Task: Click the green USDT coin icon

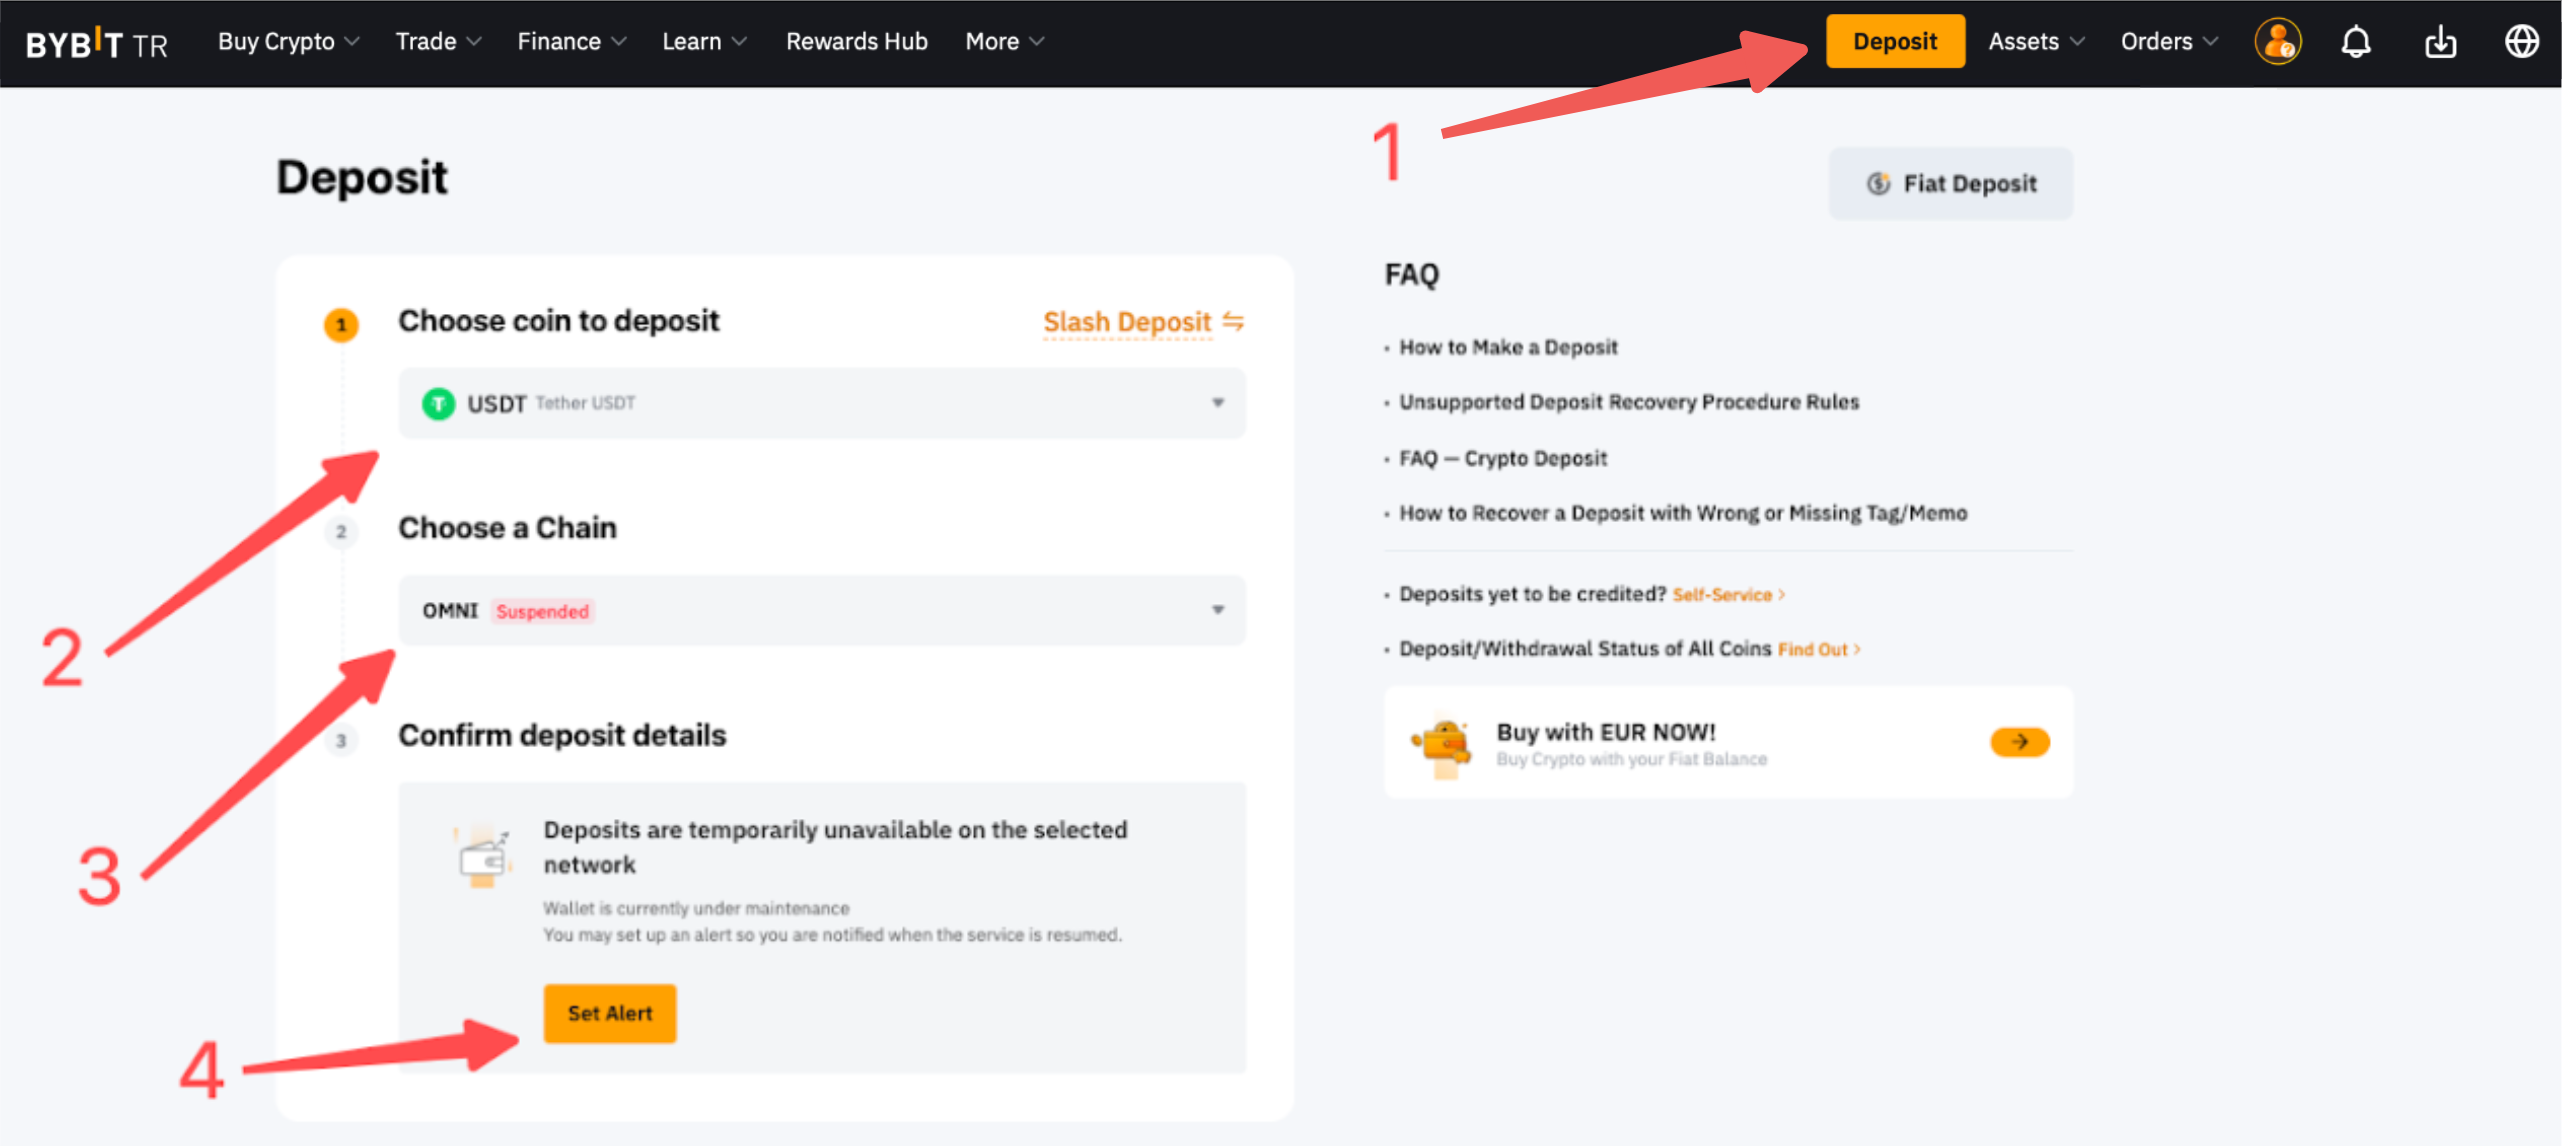Action: [x=438, y=403]
